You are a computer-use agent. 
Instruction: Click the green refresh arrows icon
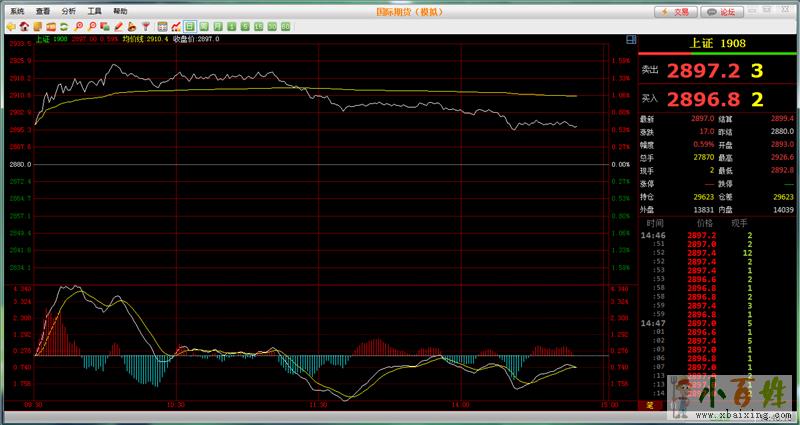(64, 25)
